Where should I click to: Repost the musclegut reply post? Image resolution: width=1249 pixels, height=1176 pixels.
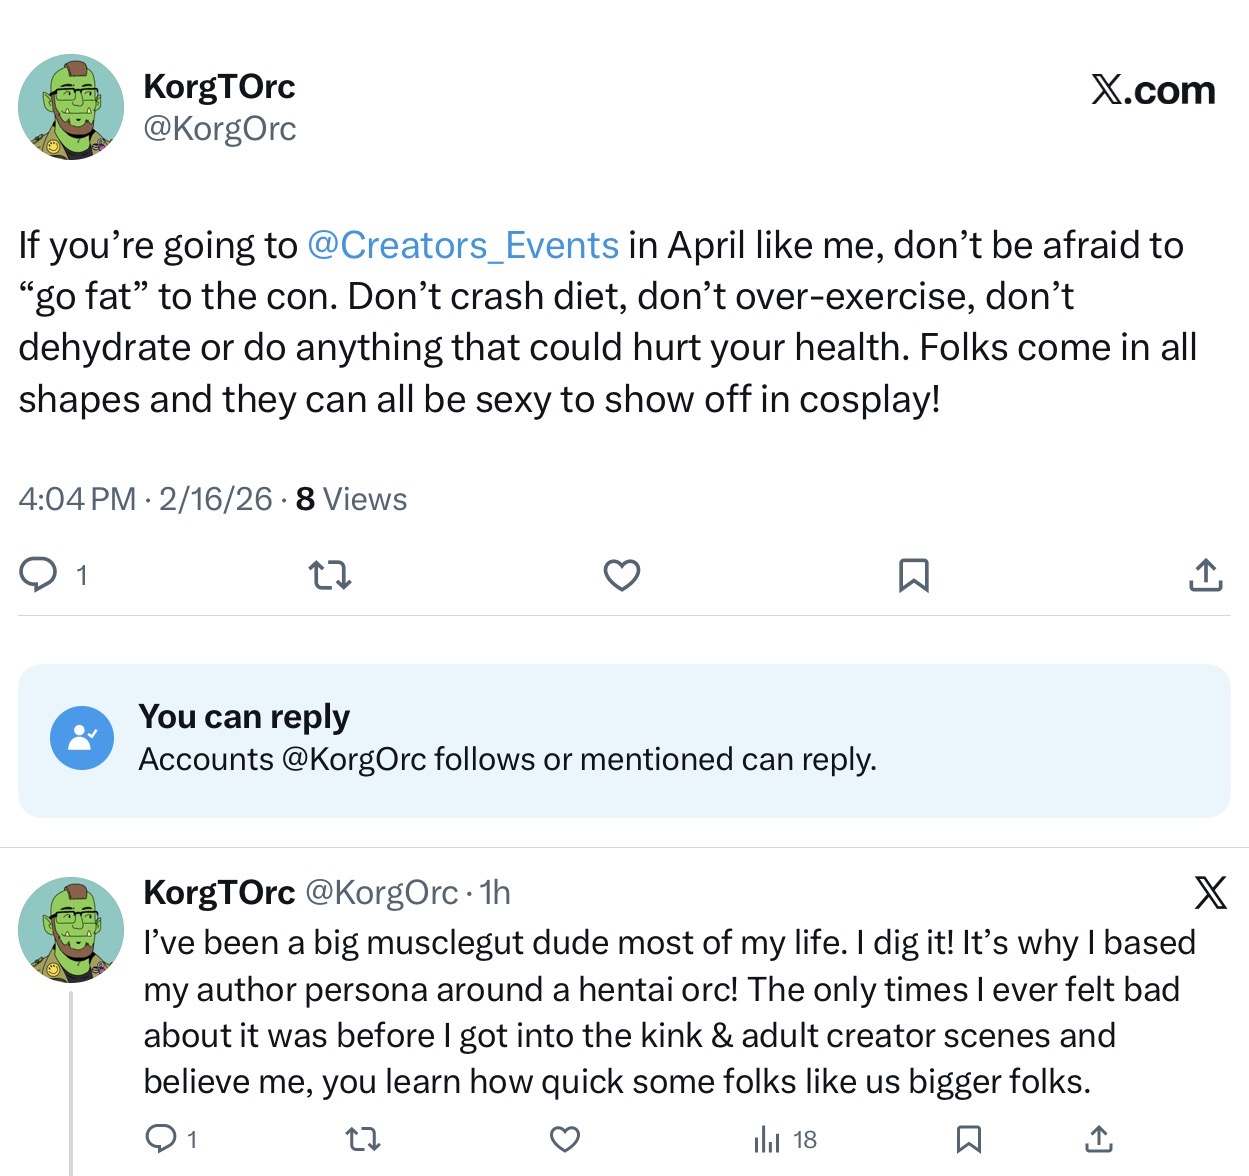[x=362, y=1138]
